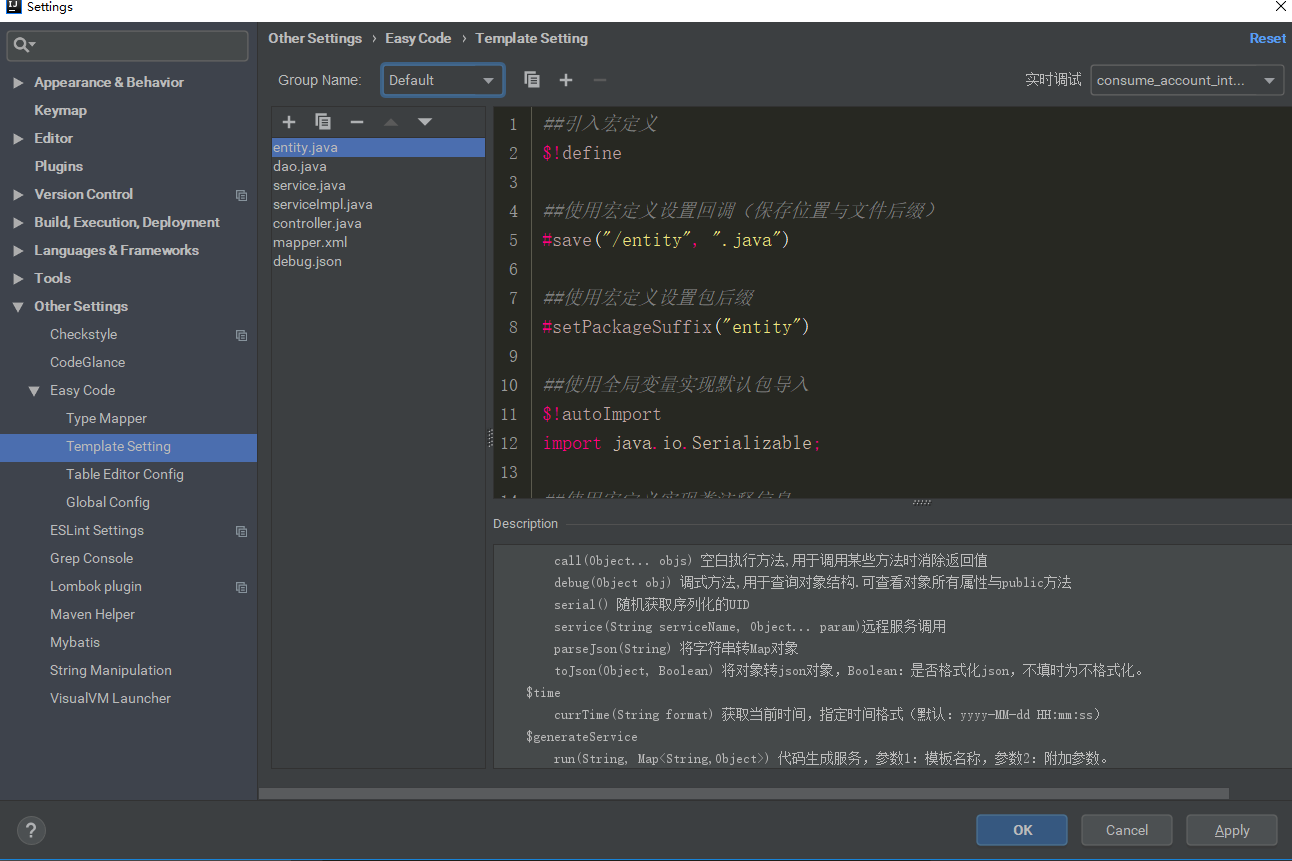Click the Apply button
Image resolution: width=1292 pixels, height=861 pixels.
click(x=1232, y=830)
